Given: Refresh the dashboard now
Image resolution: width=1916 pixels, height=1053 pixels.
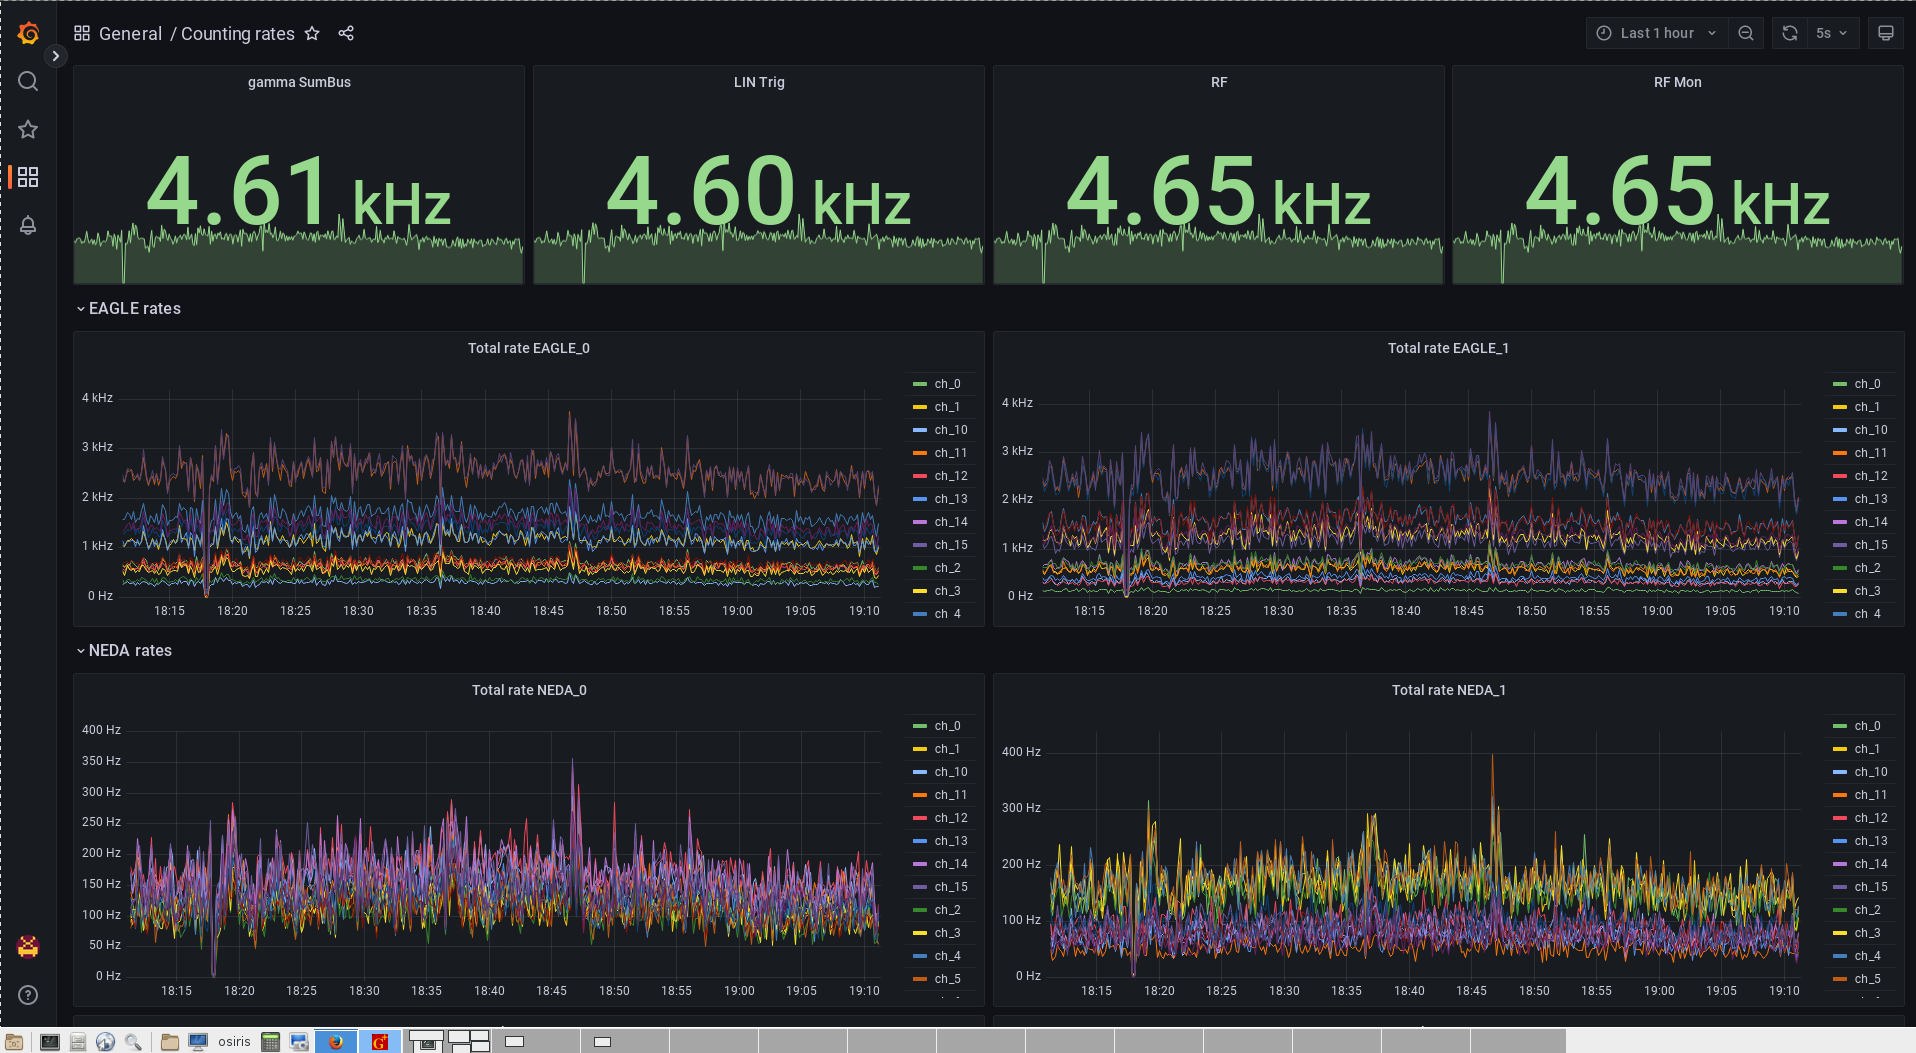Looking at the screenshot, I should tap(1789, 33).
